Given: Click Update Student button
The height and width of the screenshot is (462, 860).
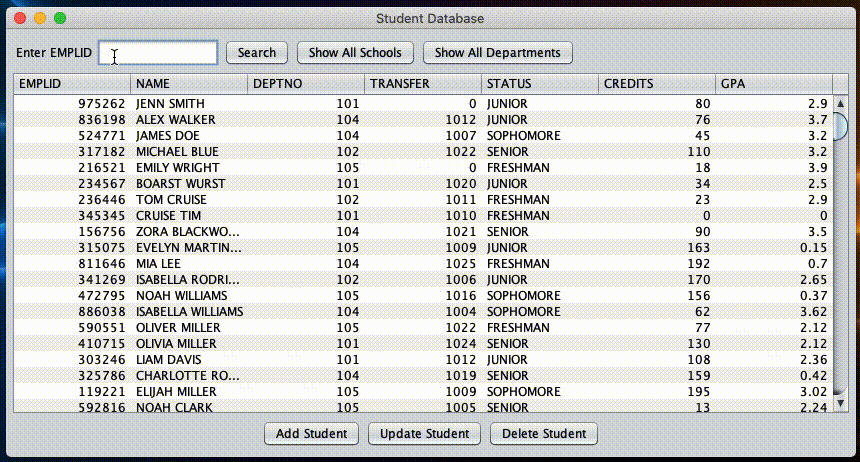Looking at the screenshot, I should (425, 433).
